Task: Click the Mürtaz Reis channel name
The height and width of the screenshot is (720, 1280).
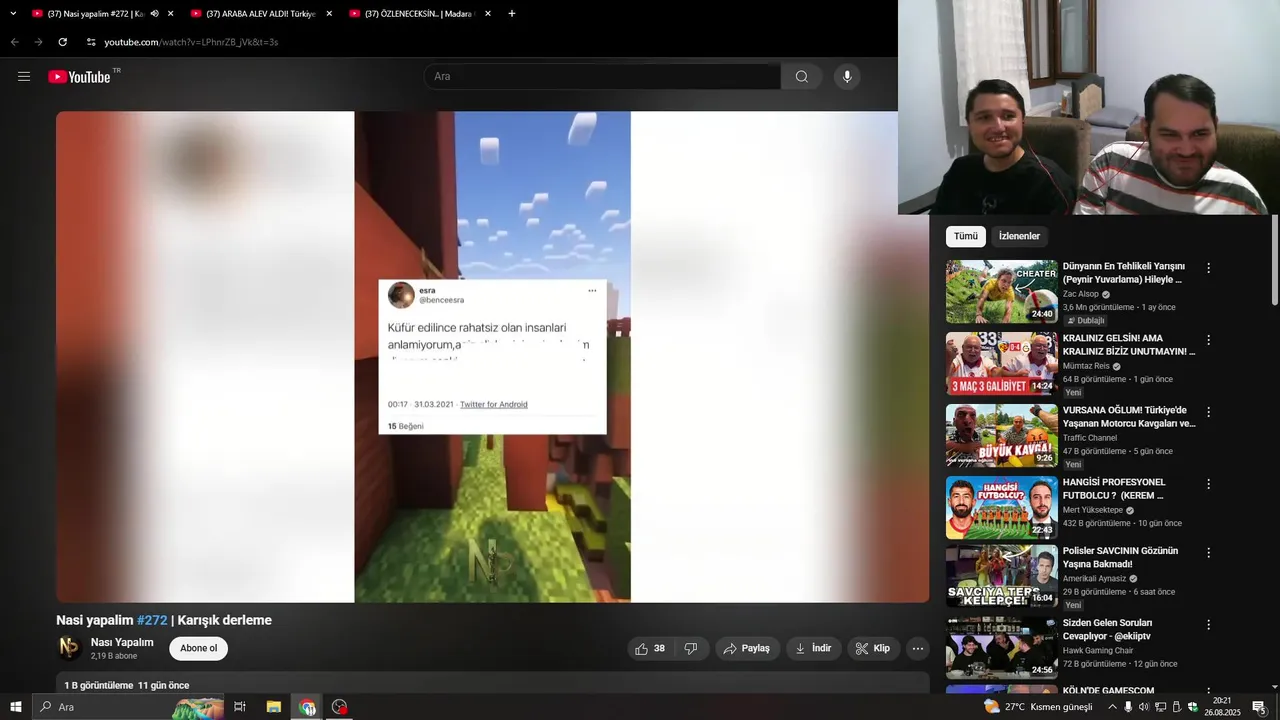Action: click(x=1086, y=366)
